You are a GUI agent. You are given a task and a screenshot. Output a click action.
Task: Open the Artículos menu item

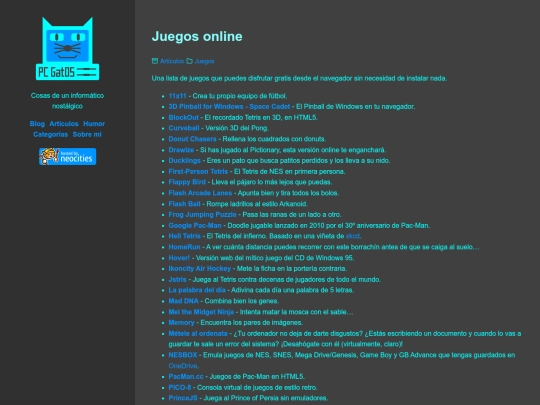(x=64, y=124)
